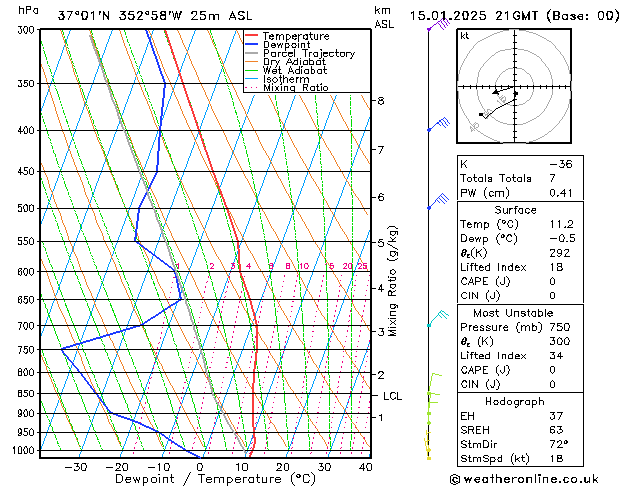Viewport: 629px width, 486px height.
Task: Click the Hodograph table heading
Action: pos(515,401)
